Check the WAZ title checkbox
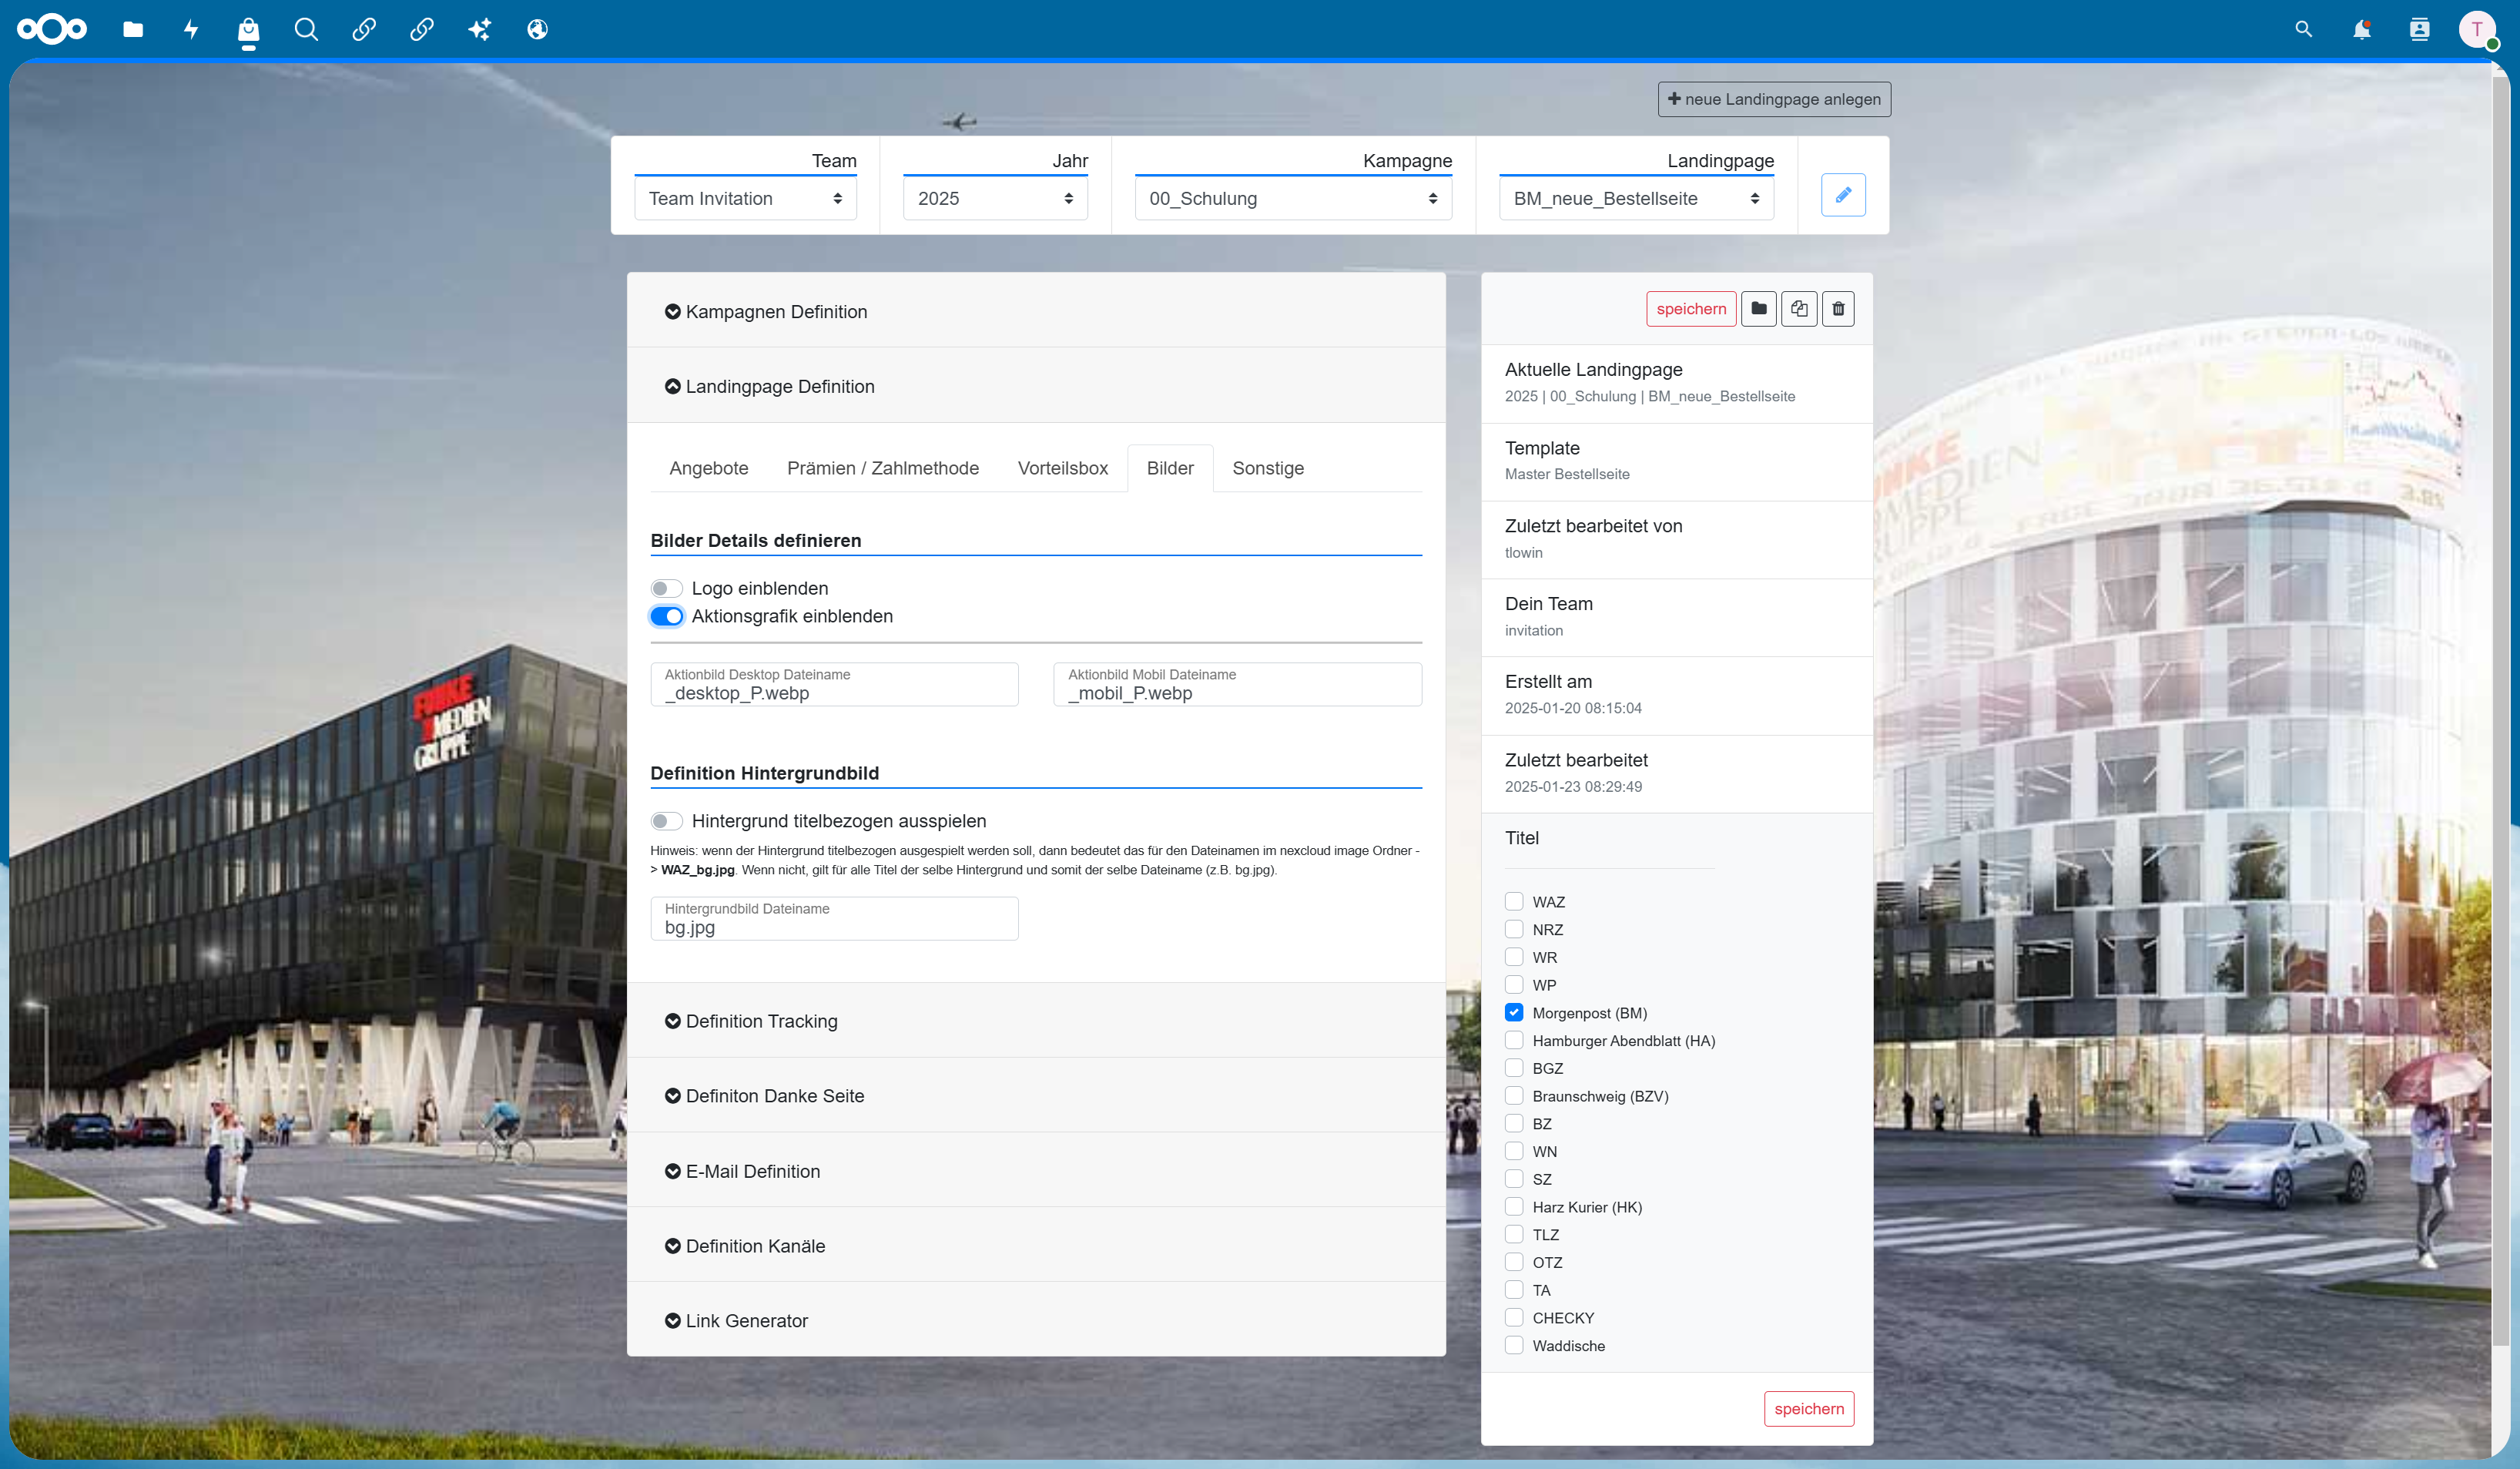 pos(1514,901)
